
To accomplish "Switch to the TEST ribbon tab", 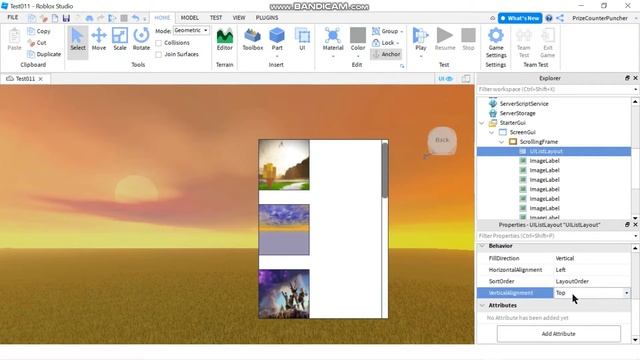I will pyautogui.click(x=216, y=18).
